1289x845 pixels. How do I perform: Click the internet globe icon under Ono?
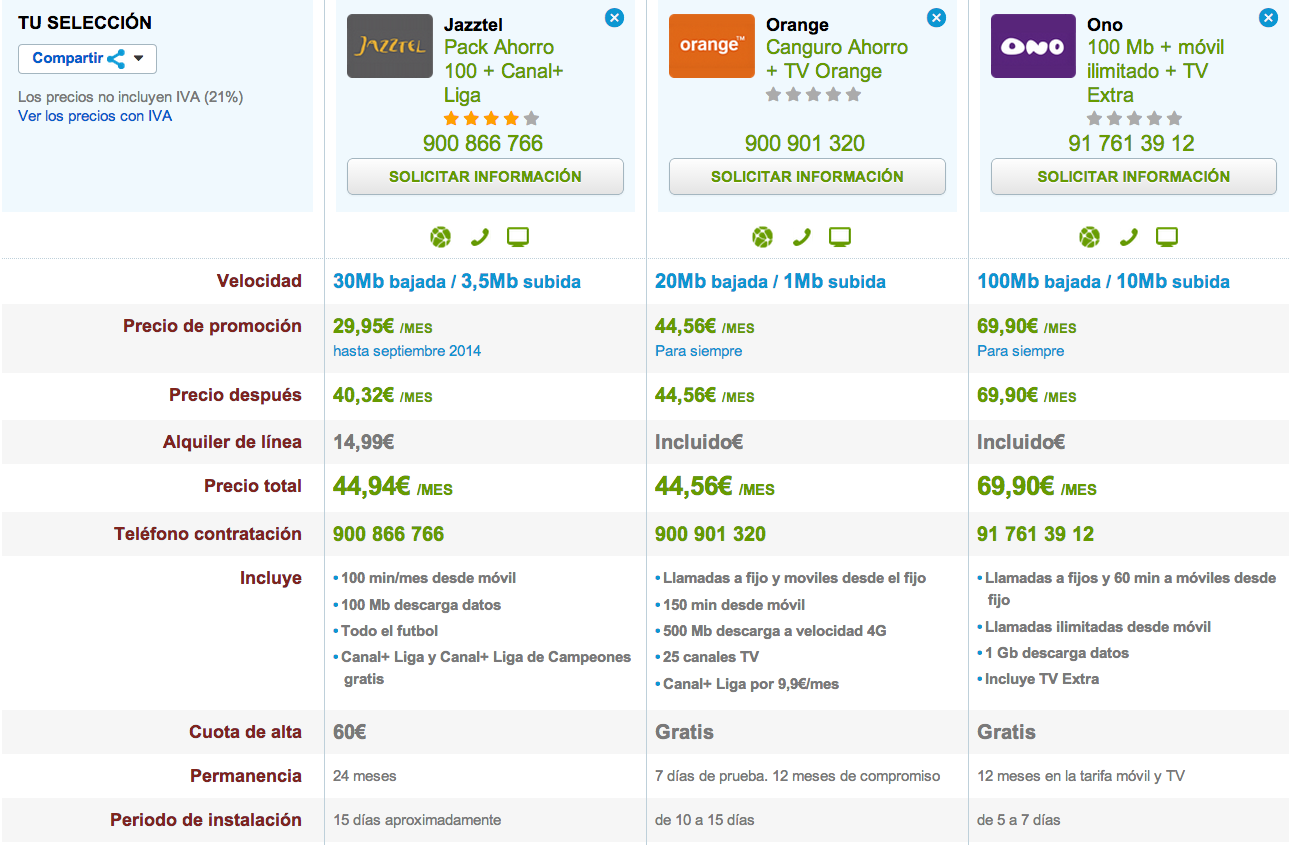point(1090,237)
